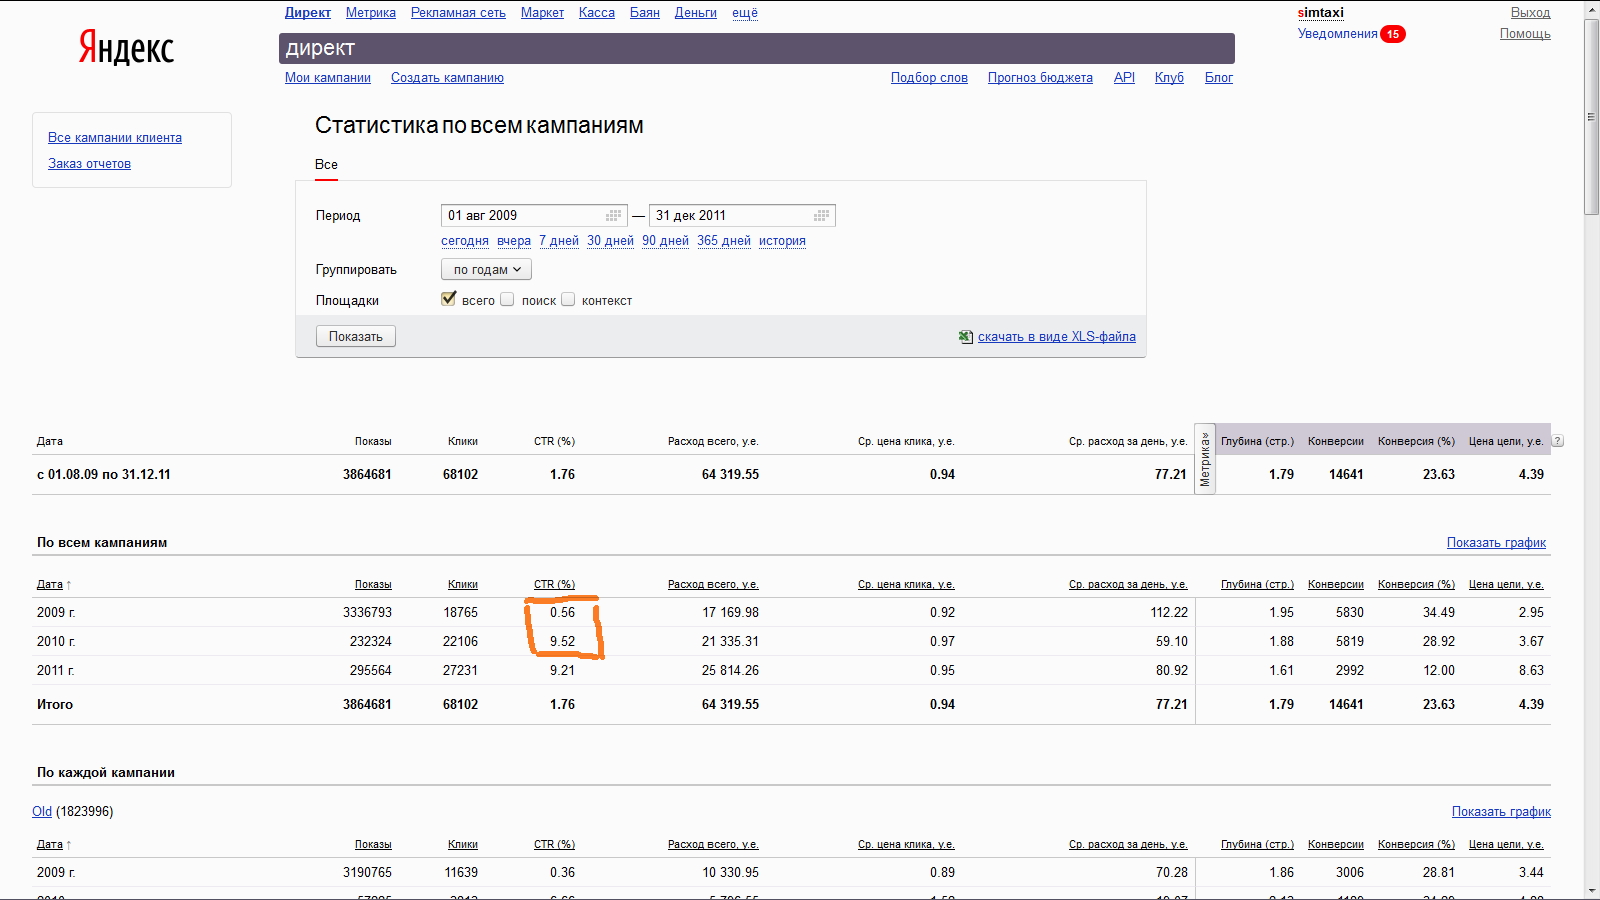The height and width of the screenshot is (900, 1600).
Task: Open Подбор слов tool
Action: (929, 78)
